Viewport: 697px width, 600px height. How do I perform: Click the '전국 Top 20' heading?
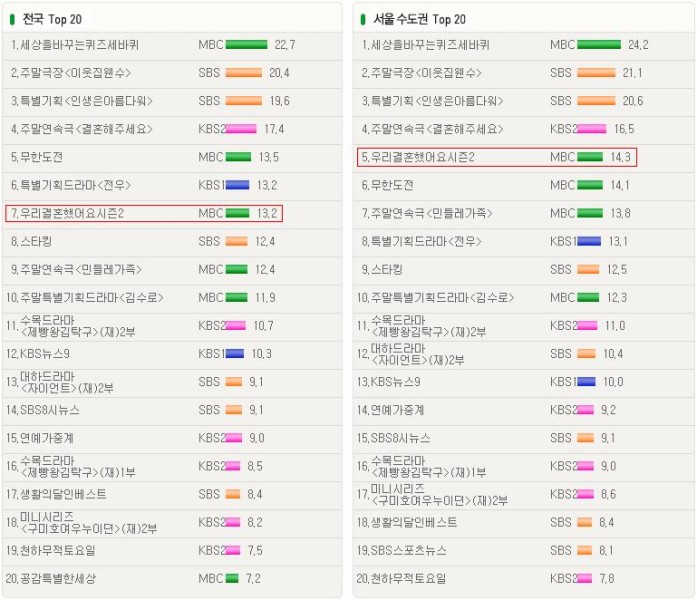(x=52, y=19)
